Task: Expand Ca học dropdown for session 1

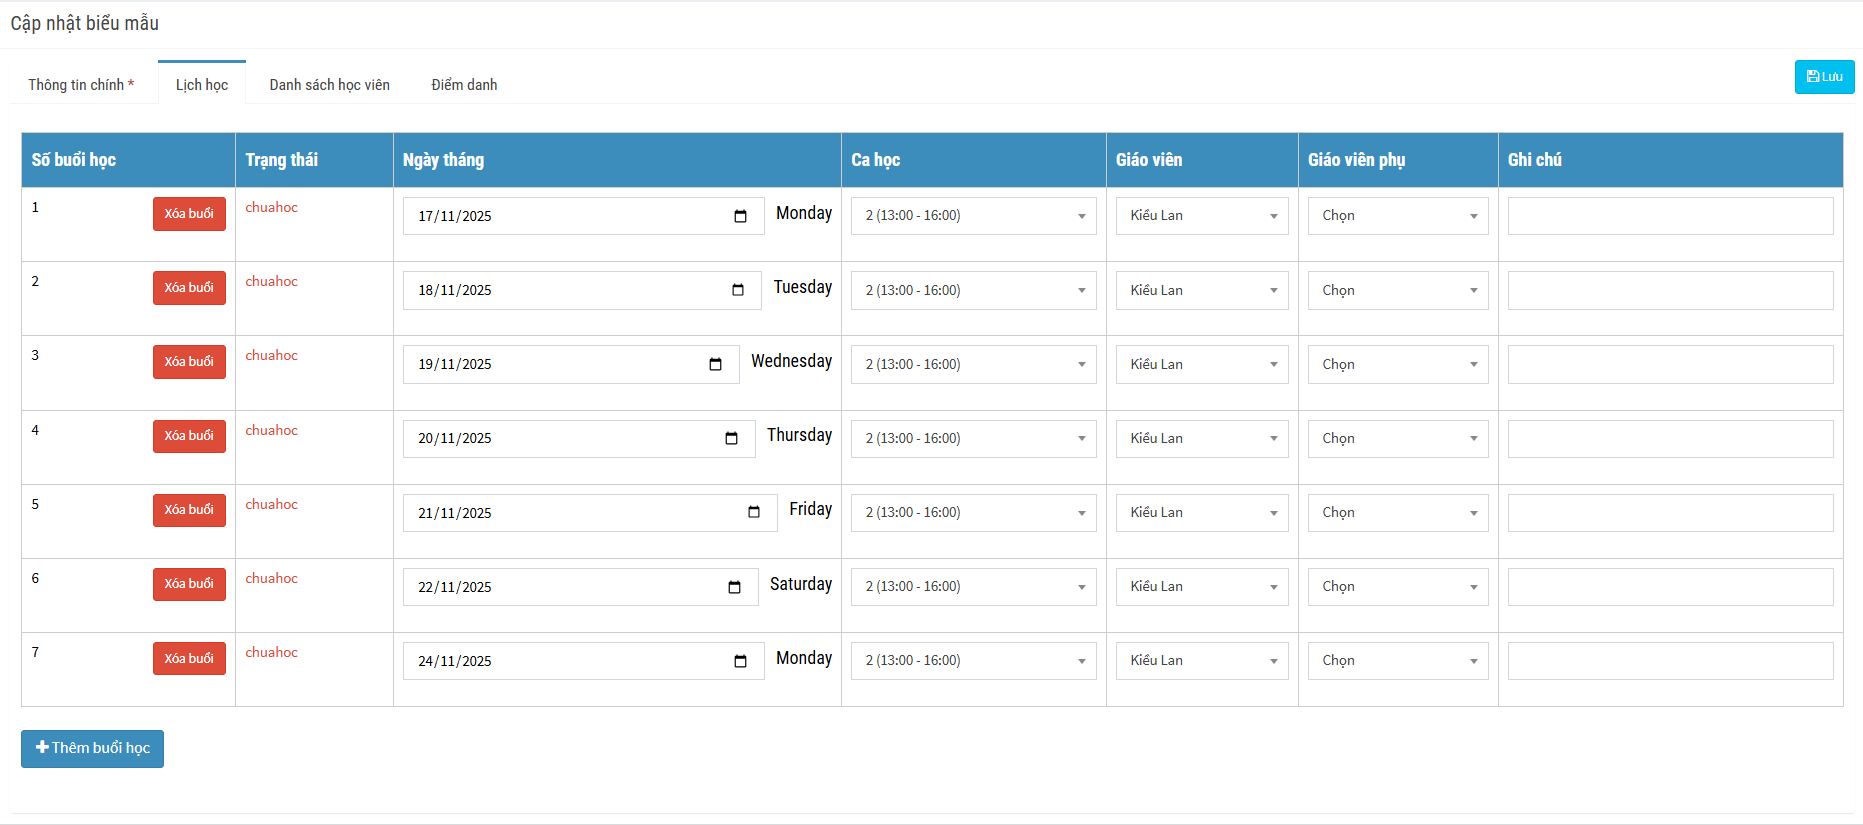Action: pos(973,216)
